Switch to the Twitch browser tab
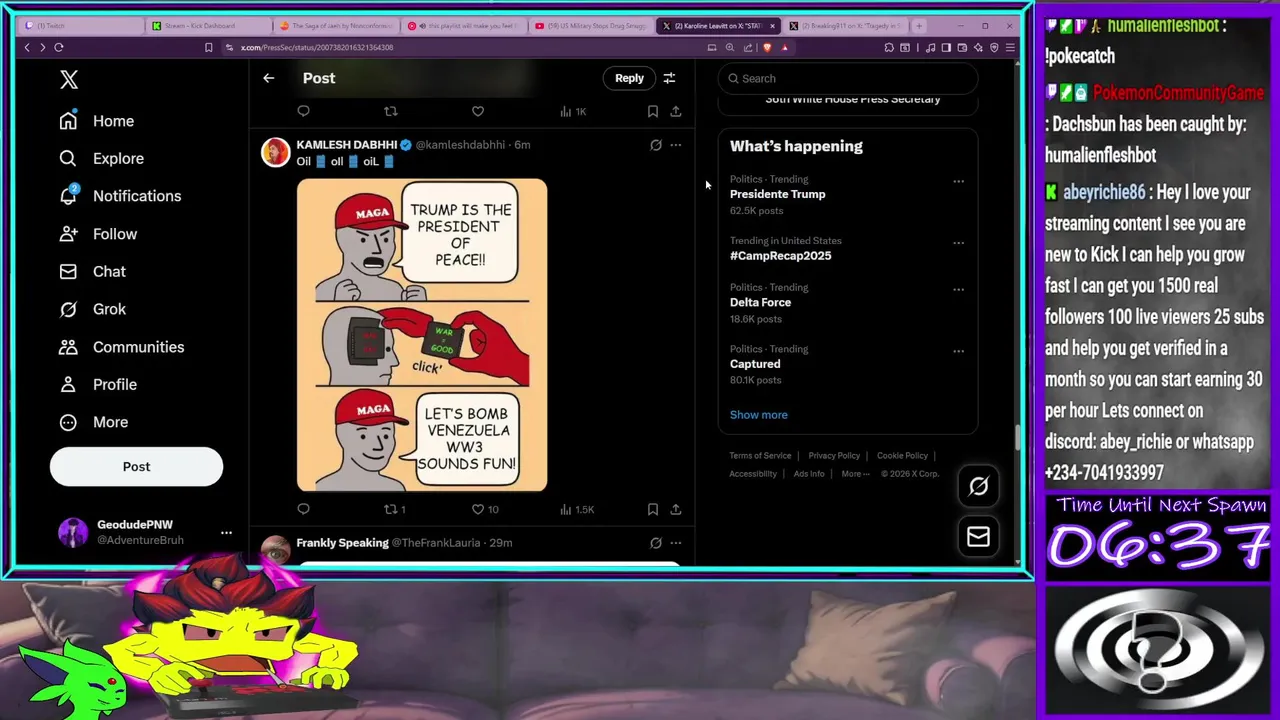 coord(80,25)
